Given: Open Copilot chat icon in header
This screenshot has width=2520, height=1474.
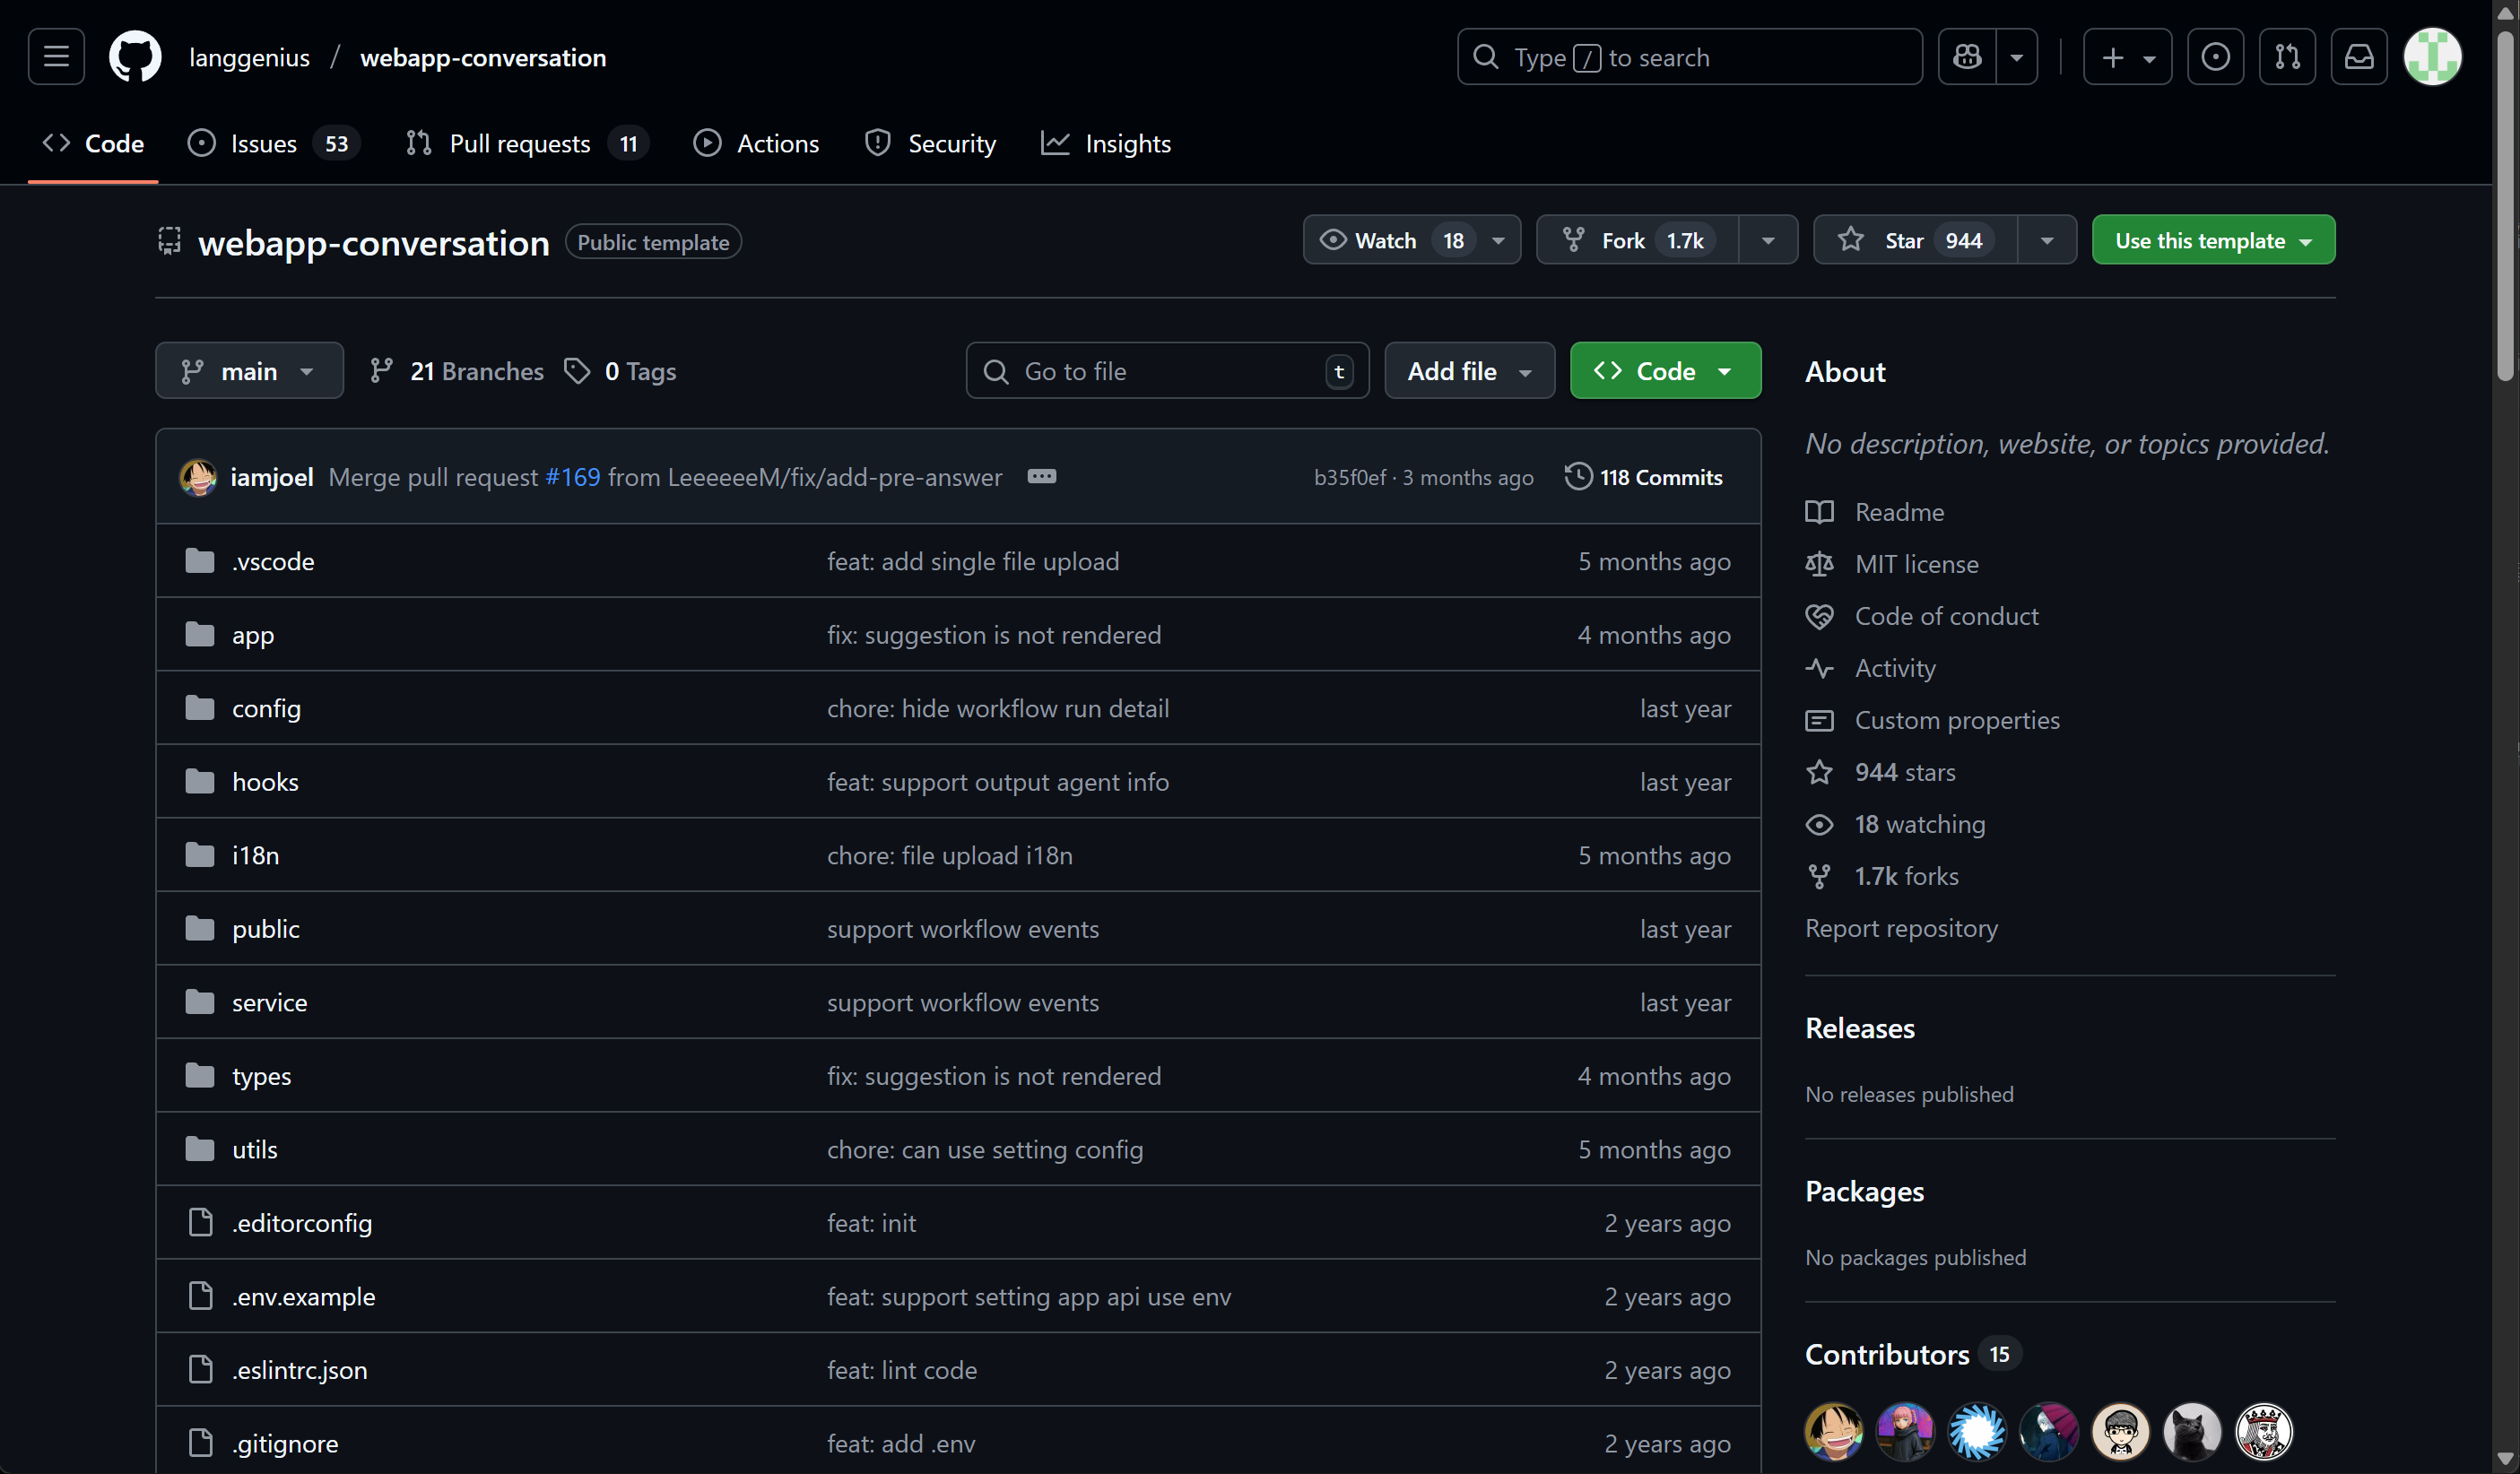Looking at the screenshot, I should tap(1967, 57).
